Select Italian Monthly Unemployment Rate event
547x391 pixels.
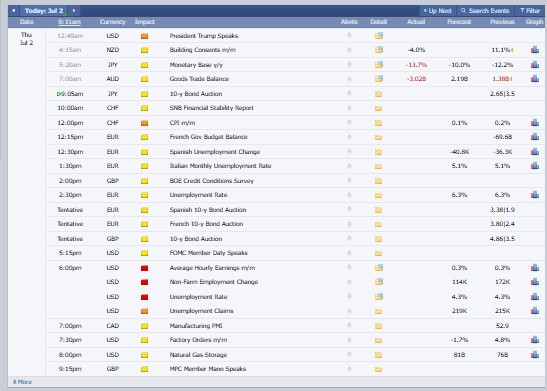(x=220, y=166)
